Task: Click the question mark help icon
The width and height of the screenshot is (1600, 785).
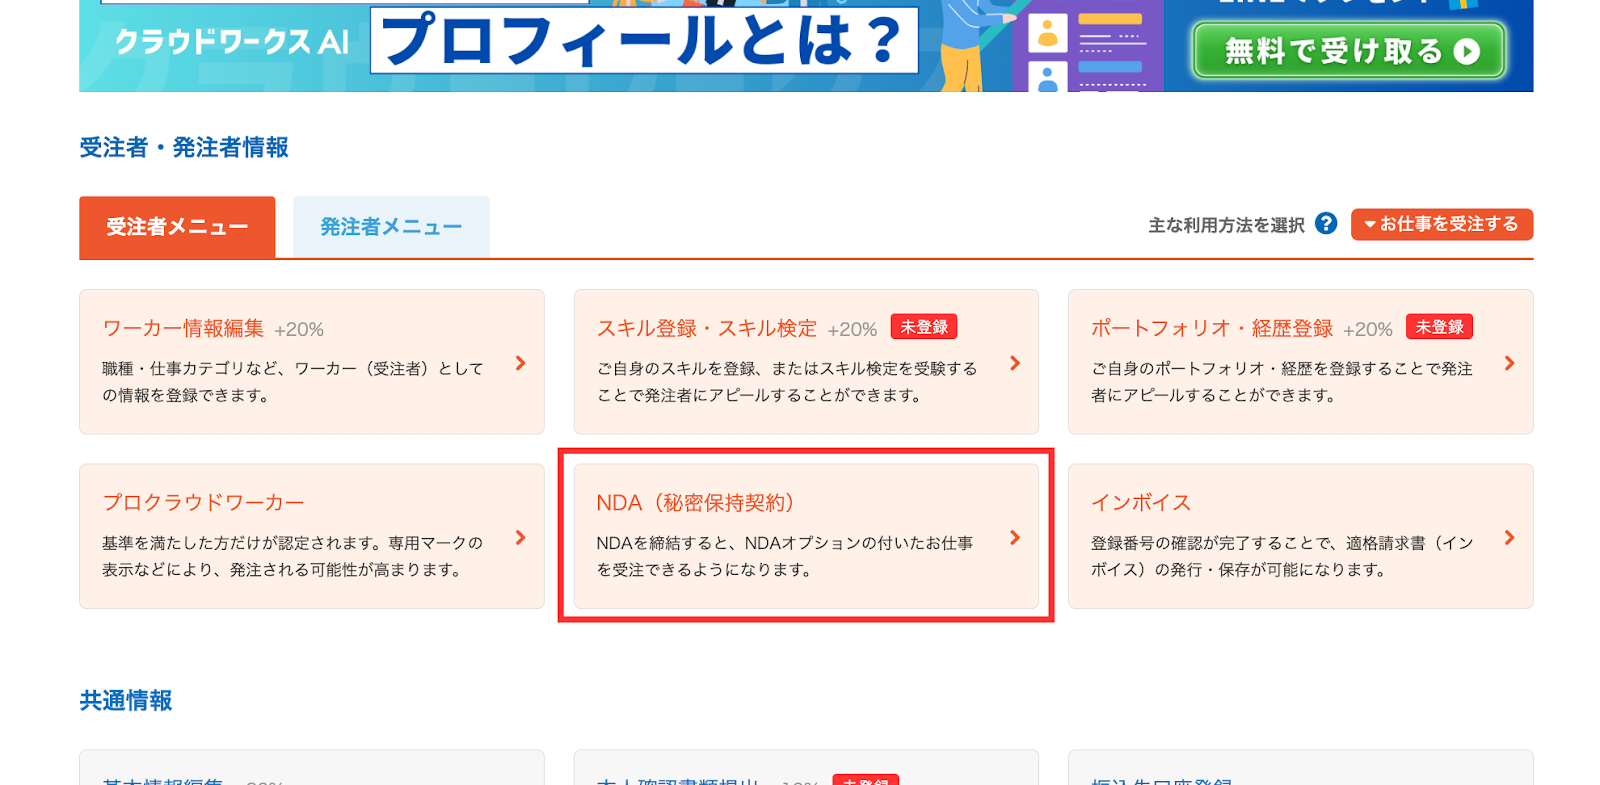Action: [x=1326, y=224]
